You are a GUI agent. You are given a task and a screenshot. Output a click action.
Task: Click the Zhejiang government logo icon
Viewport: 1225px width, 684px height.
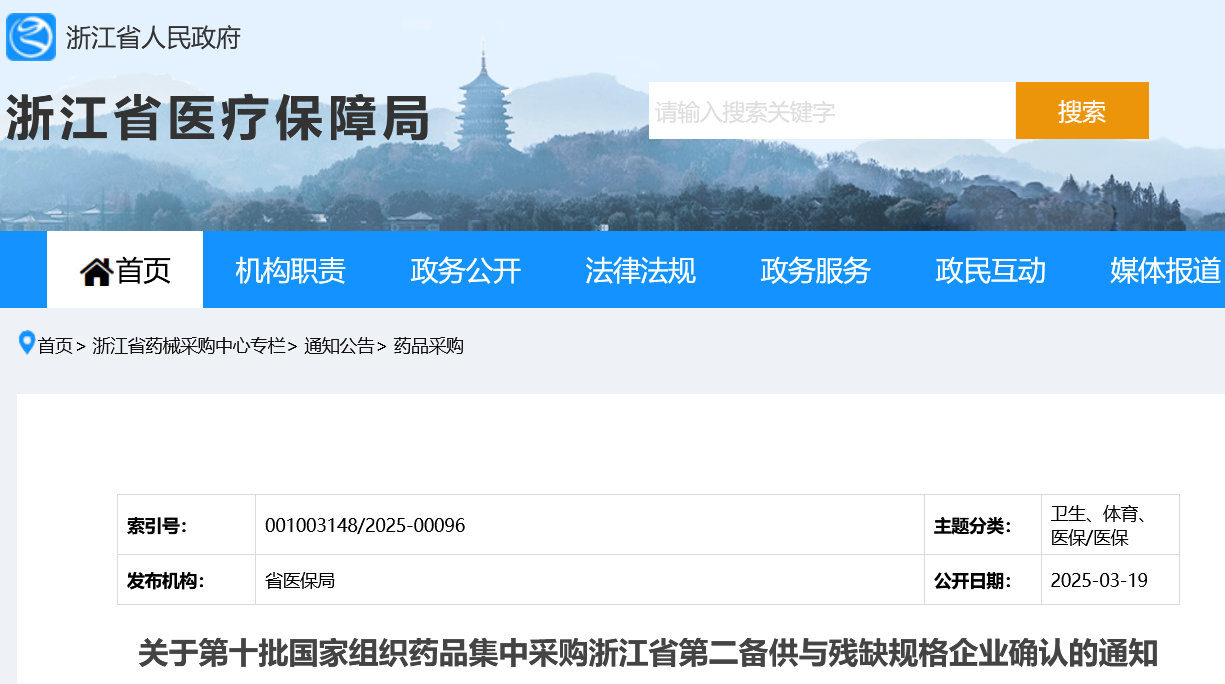pyautogui.click(x=31, y=37)
